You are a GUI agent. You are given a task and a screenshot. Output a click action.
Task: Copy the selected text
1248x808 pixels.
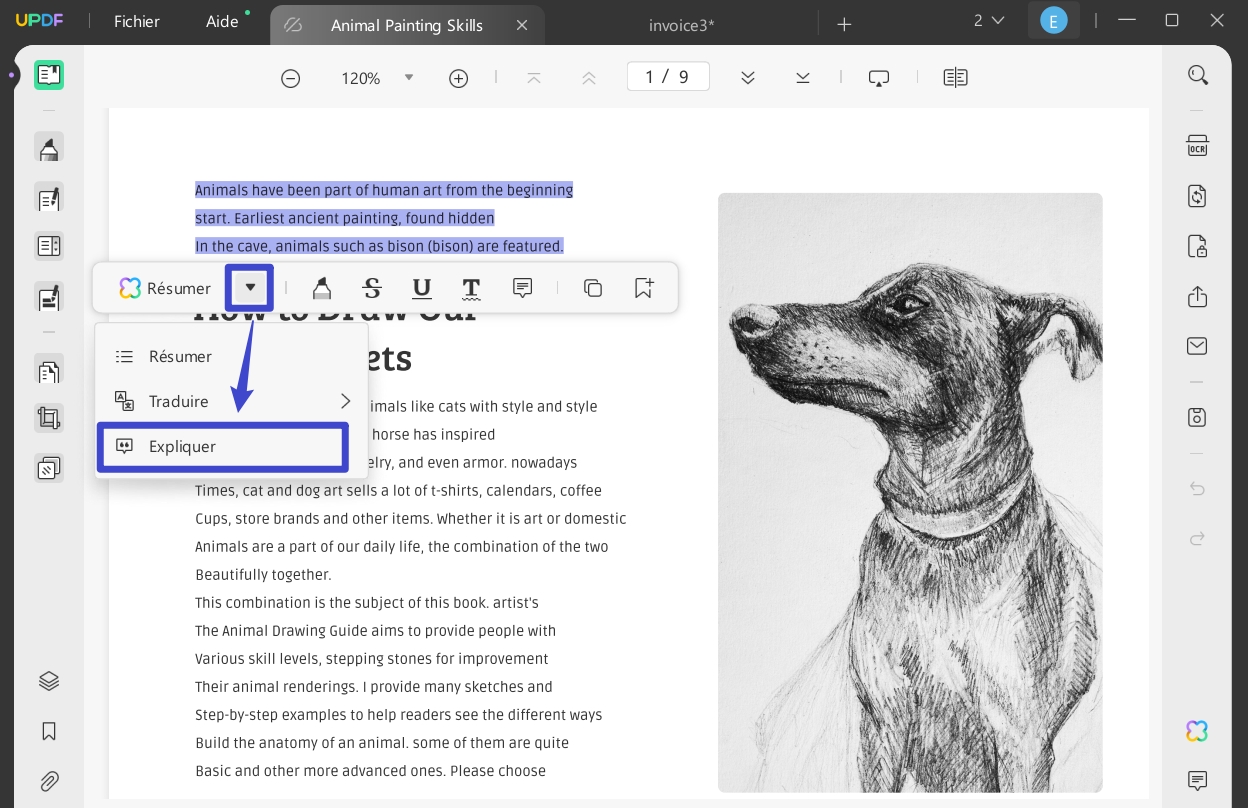coord(593,288)
